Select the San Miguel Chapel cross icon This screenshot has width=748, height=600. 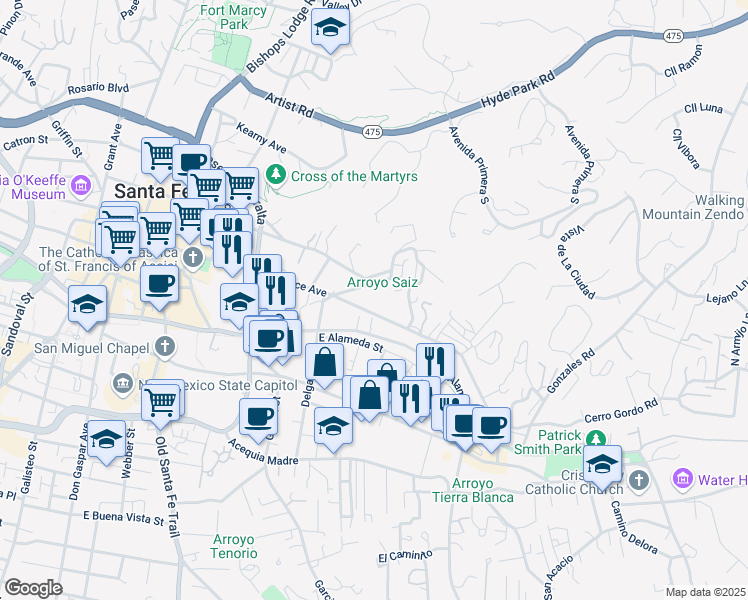(x=165, y=347)
